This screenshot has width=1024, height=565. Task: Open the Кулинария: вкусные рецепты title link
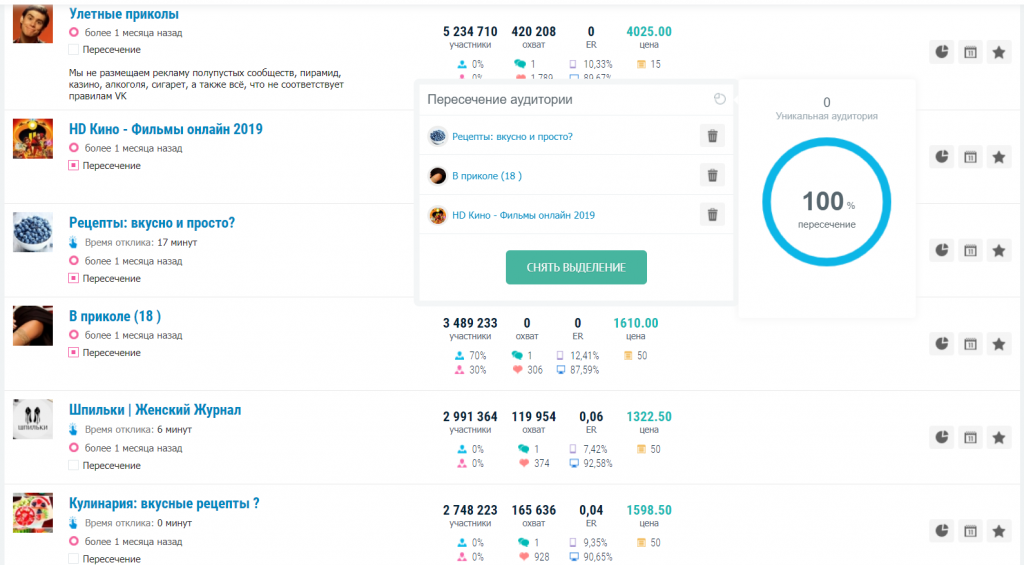(x=164, y=504)
